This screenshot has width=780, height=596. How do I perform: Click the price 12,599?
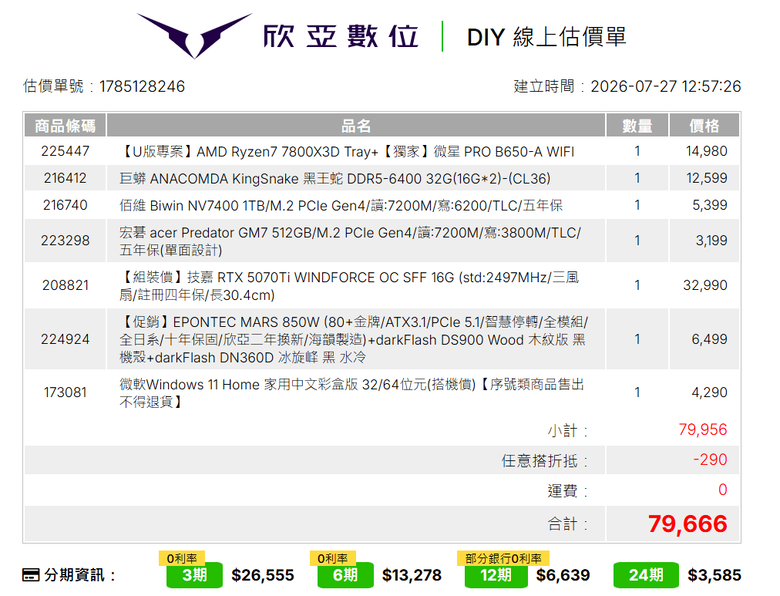(706, 178)
